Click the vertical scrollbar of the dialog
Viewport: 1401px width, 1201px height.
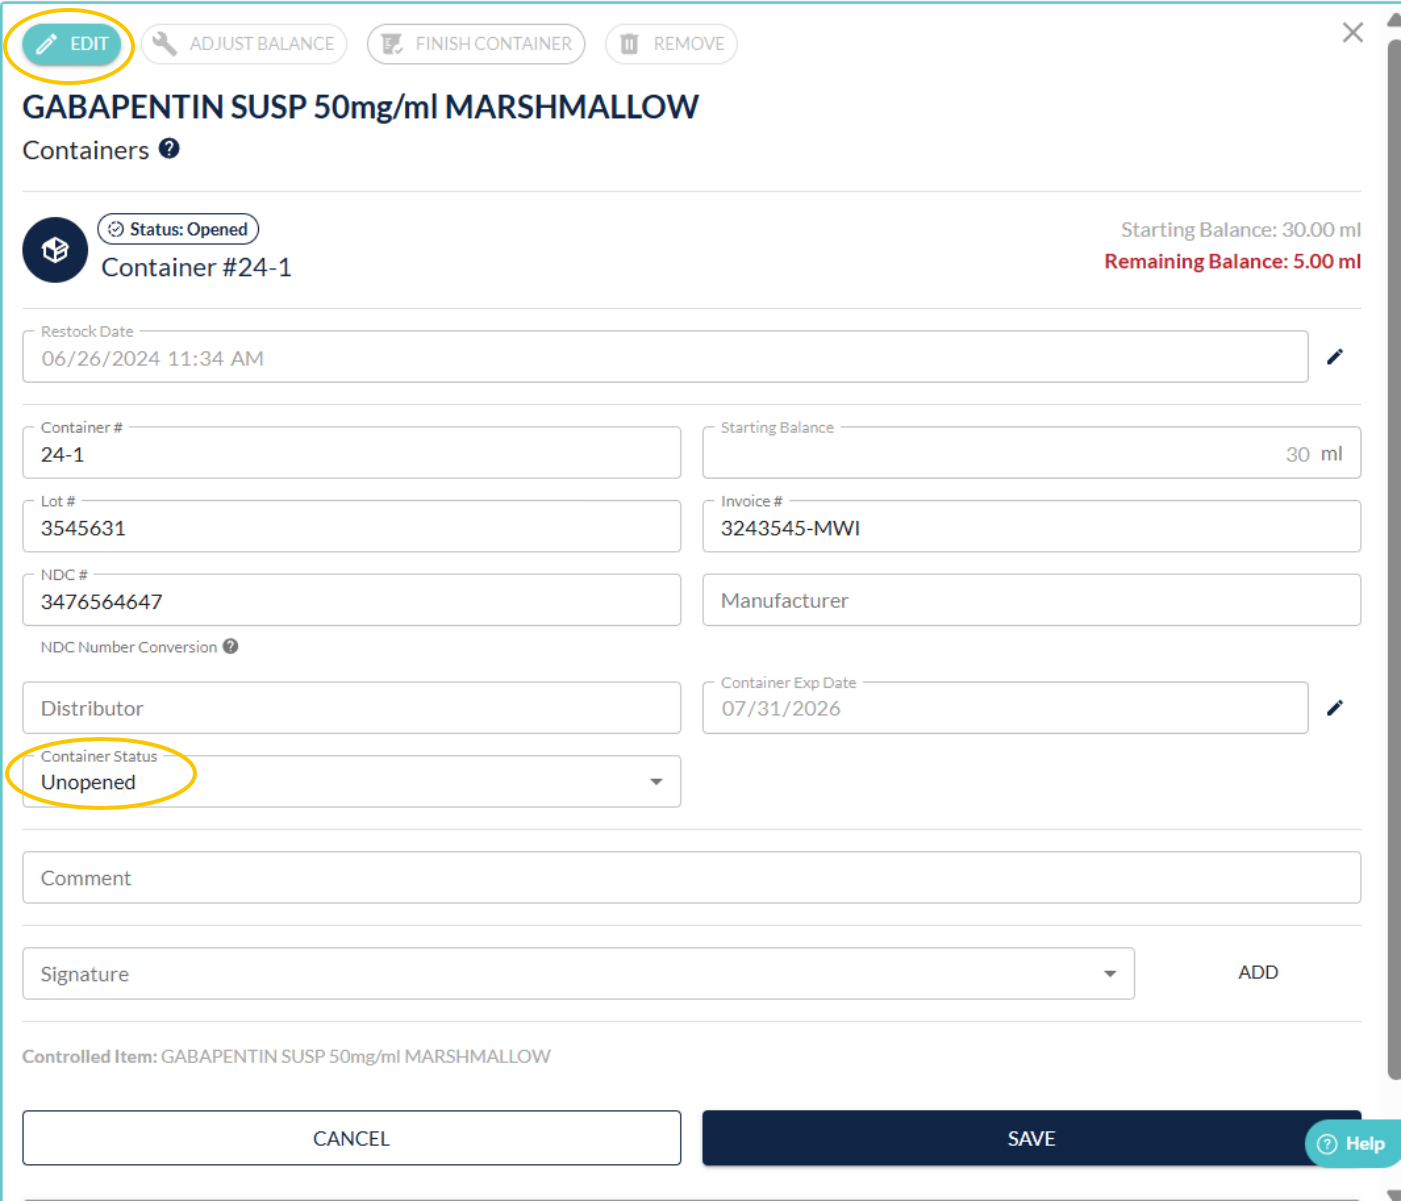[x=1394, y=560]
